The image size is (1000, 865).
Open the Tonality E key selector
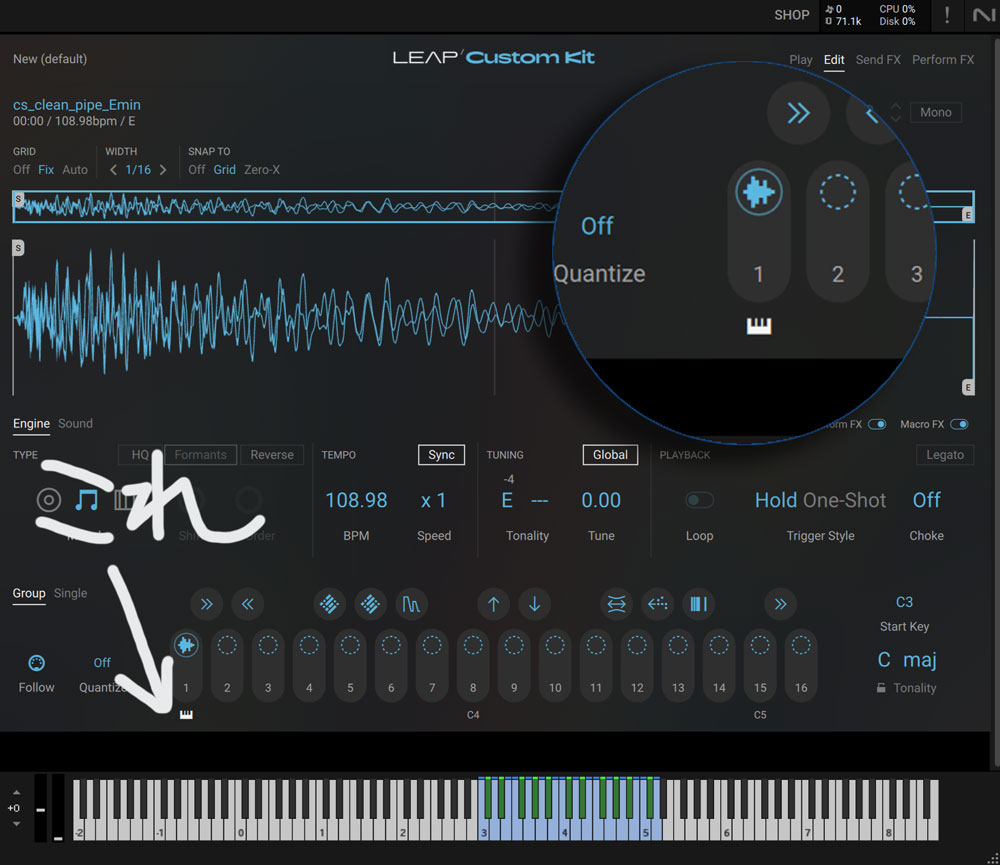507,501
